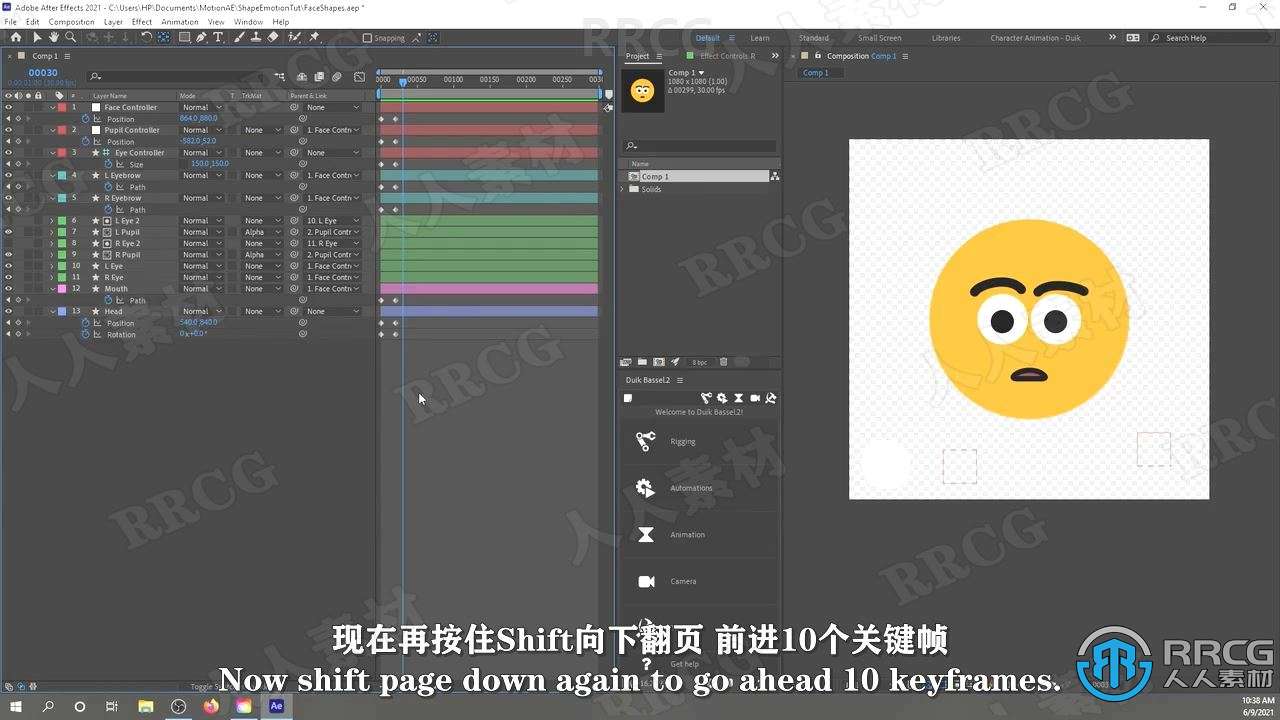Open L Pupil track matte Alpha dropdown

(x=260, y=232)
